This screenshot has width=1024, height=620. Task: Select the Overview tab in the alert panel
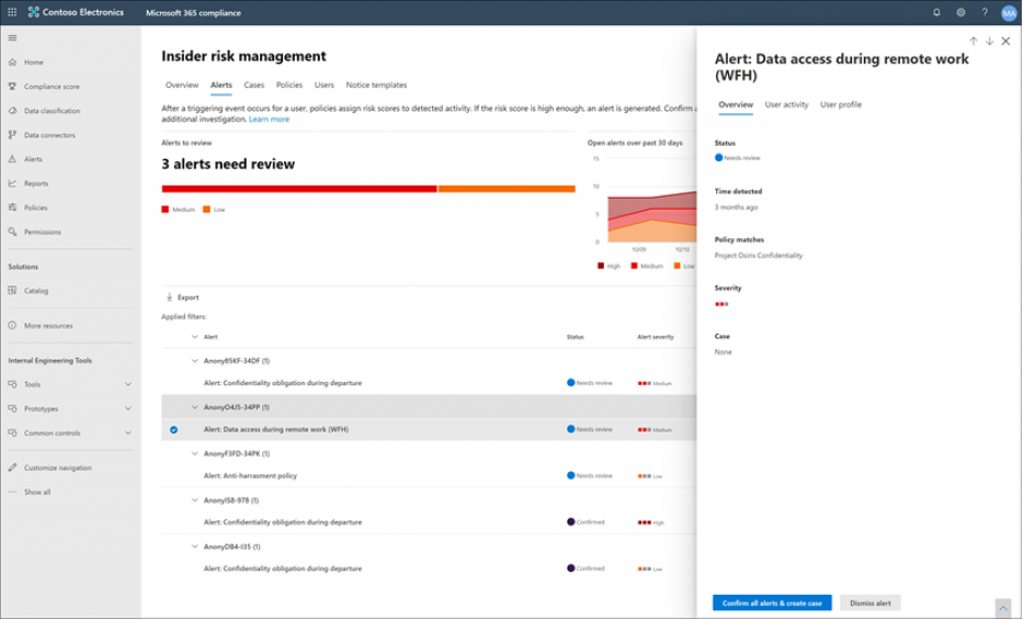(735, 105)
